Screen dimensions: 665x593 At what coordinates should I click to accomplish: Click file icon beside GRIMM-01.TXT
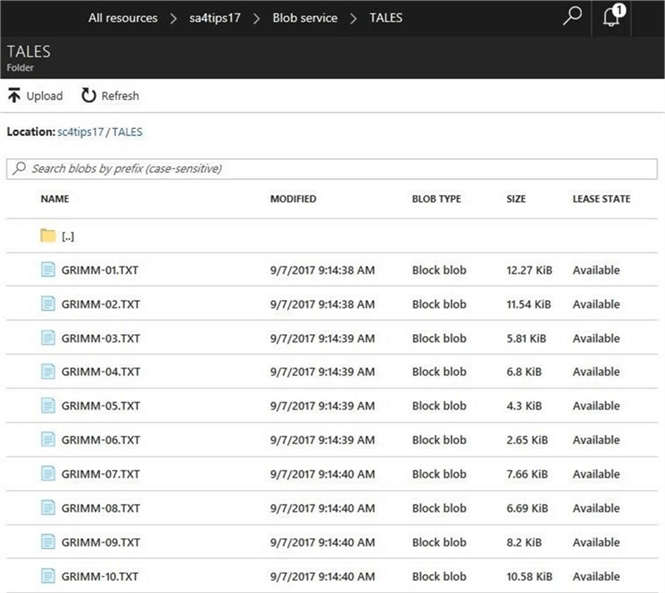(x=48, y=270)
